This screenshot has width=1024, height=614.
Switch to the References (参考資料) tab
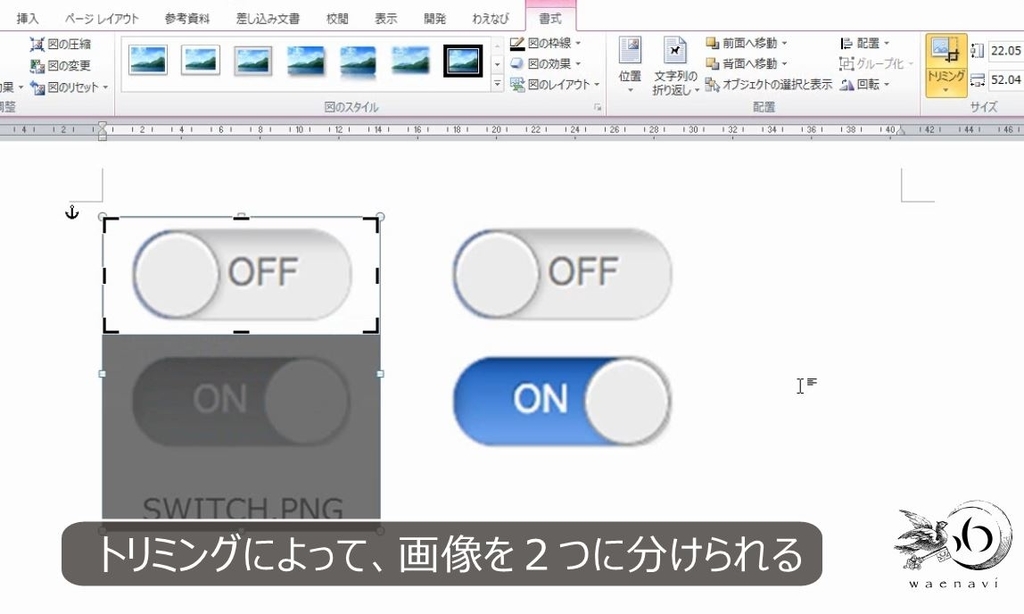click(x=187, y=18)
